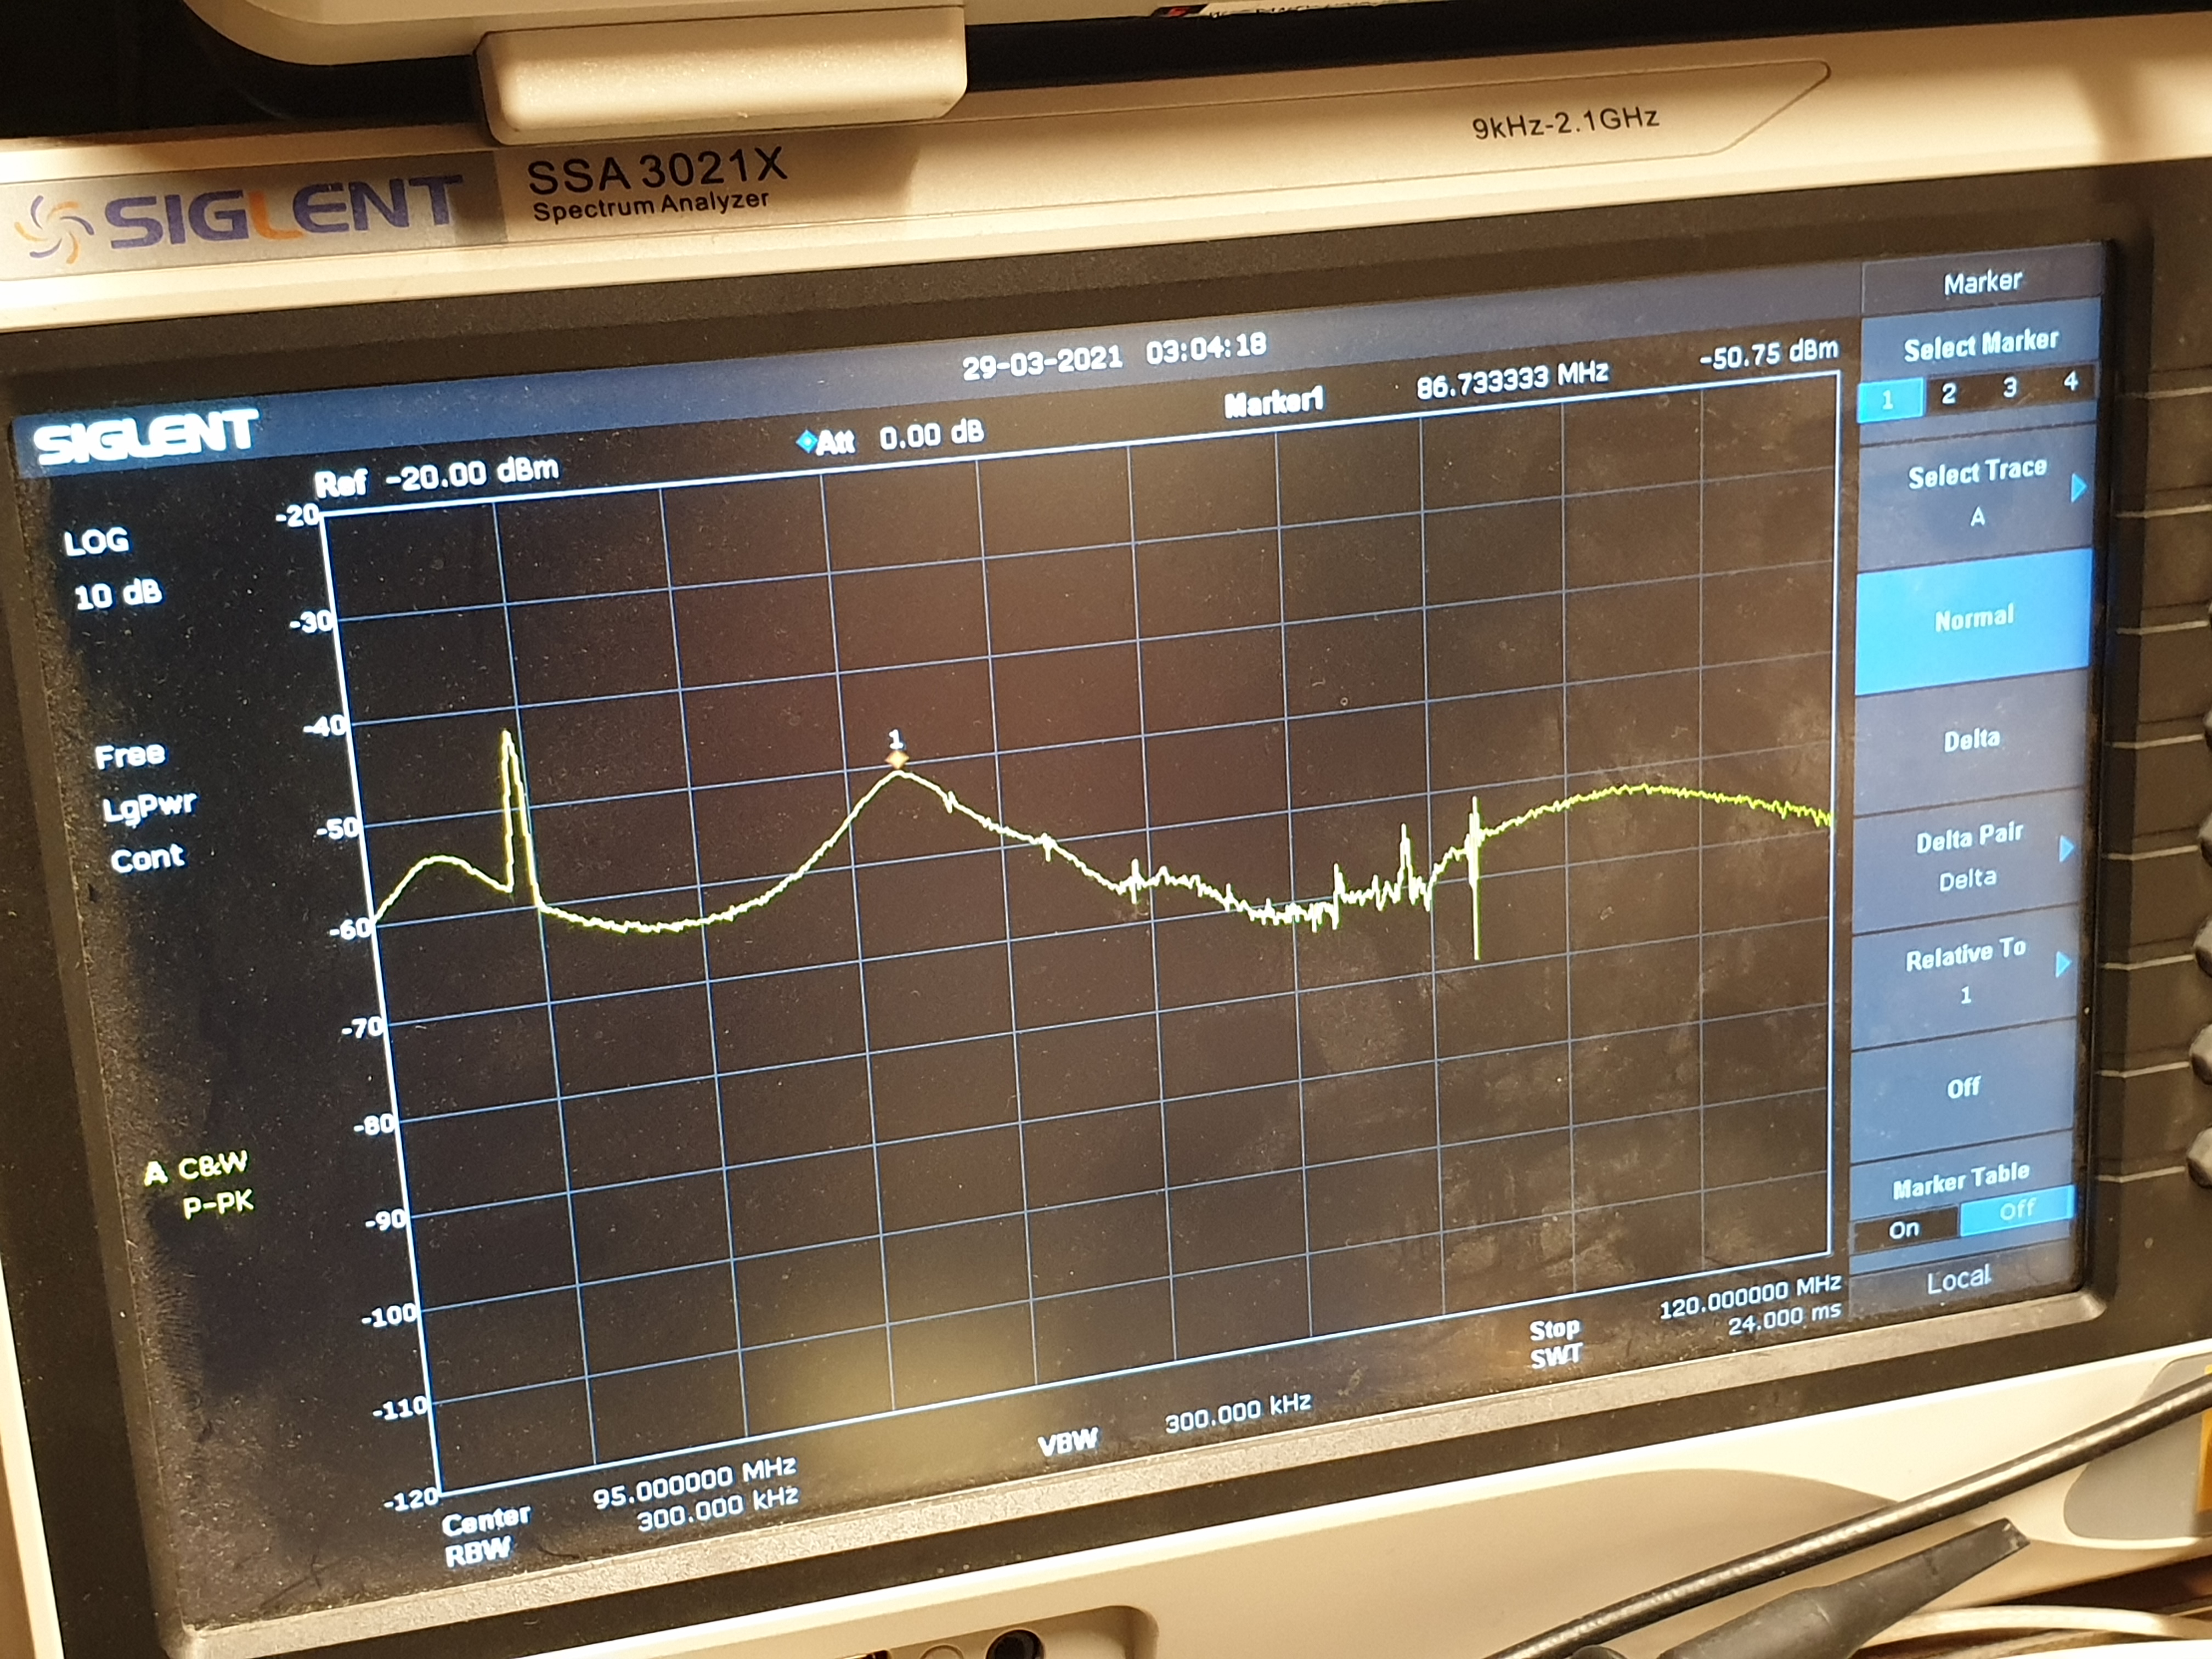Click the VBW 300.000 kHz value

[x=1238, y=1413]
